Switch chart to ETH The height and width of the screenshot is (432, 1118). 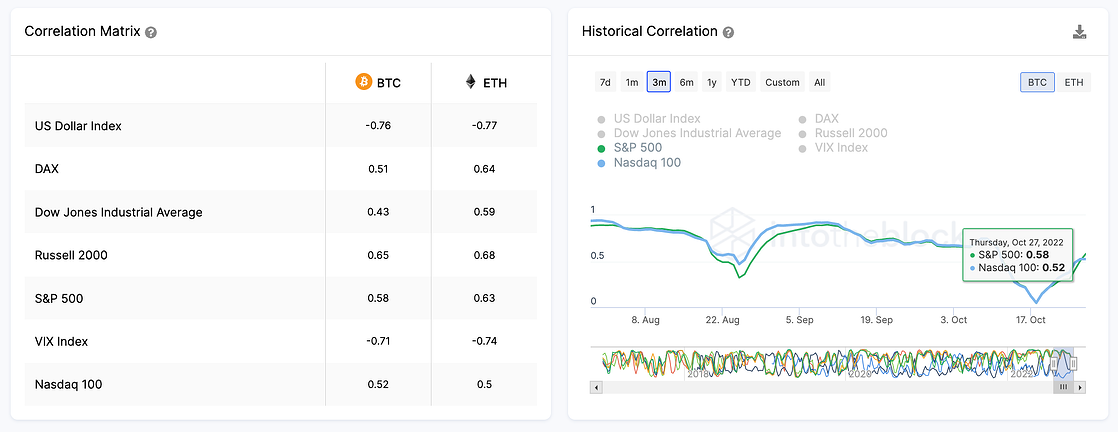[x=1074, y=82]
